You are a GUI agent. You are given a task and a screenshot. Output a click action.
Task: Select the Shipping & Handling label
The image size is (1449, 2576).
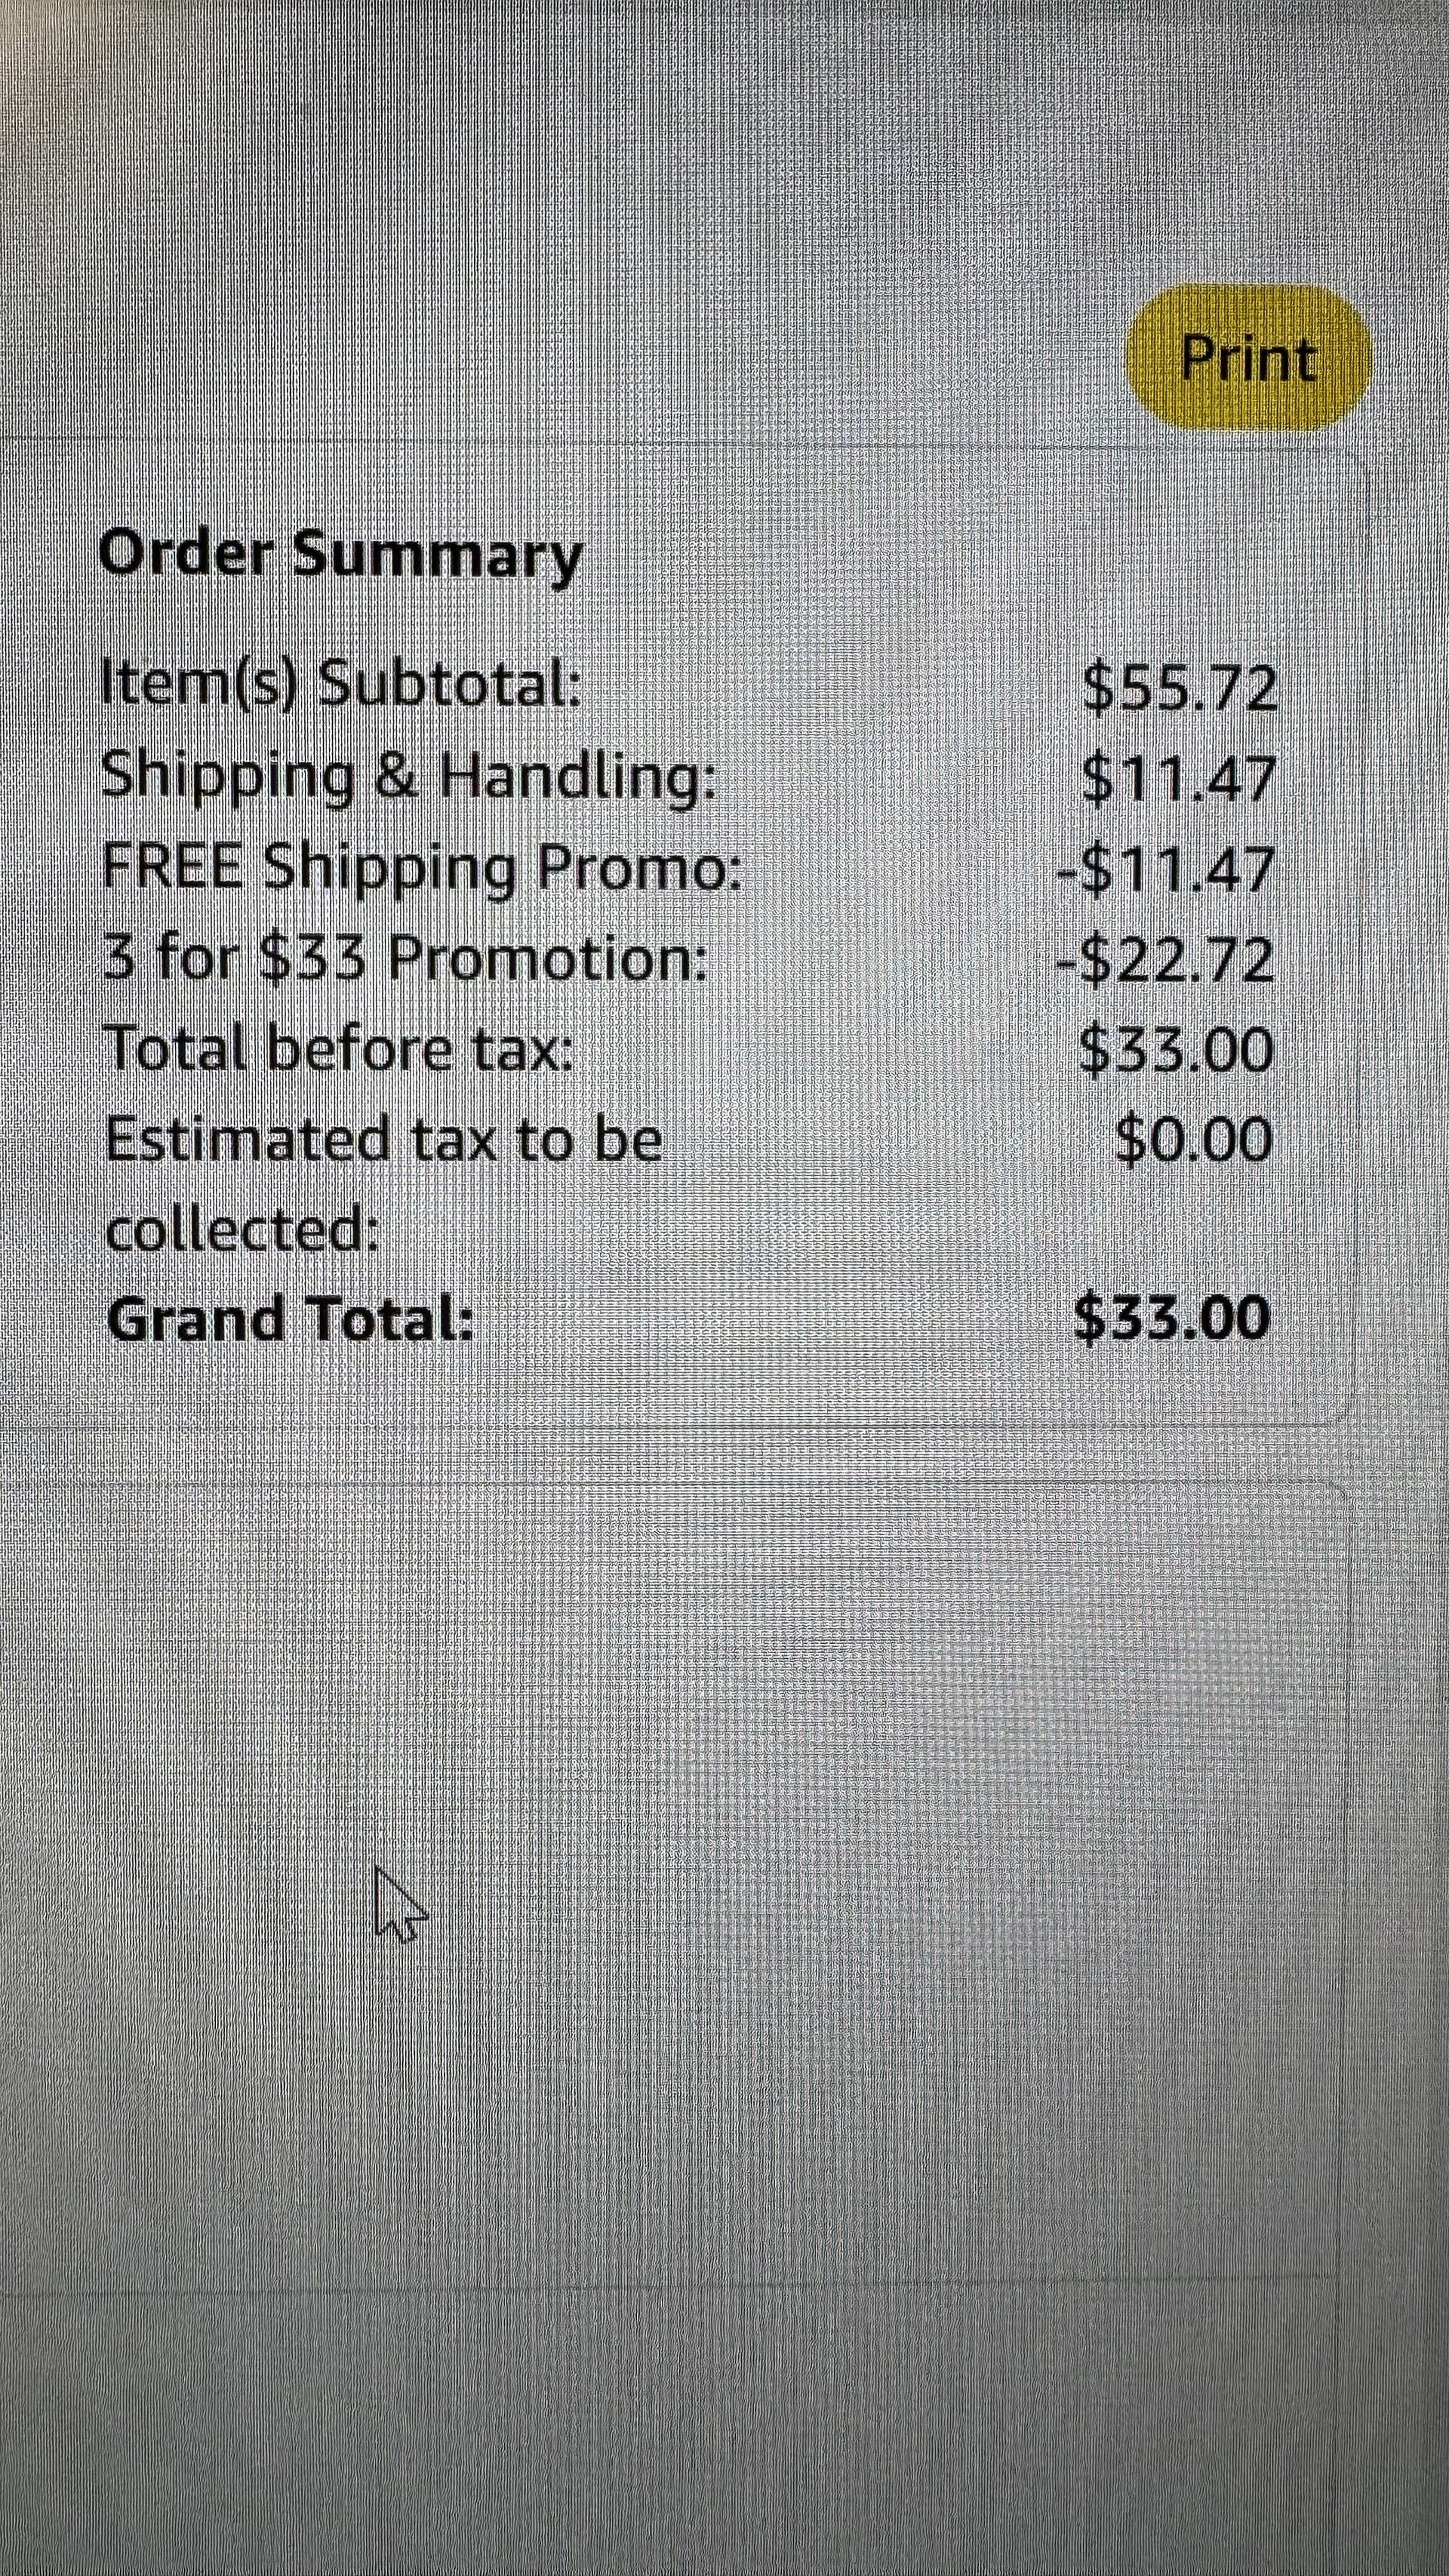(409, 777)
